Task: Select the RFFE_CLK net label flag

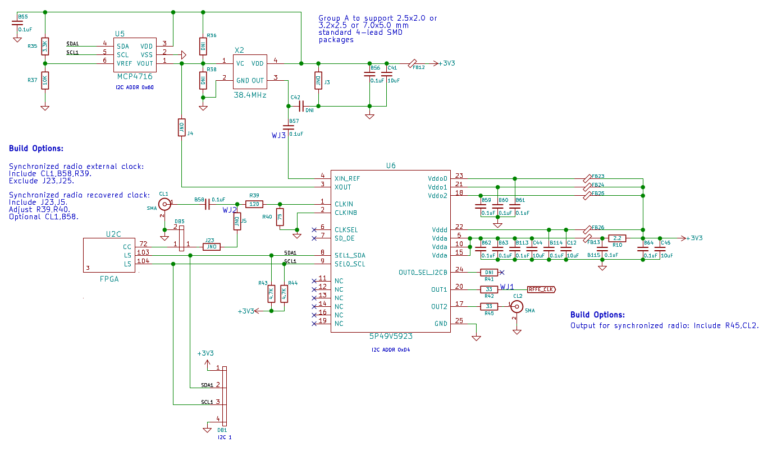Action: click(541, 289)
